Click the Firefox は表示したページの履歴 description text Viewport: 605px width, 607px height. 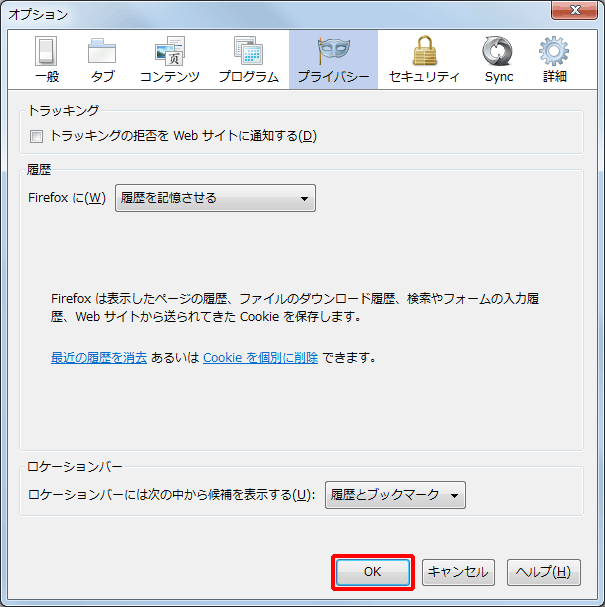click(295, 308)
